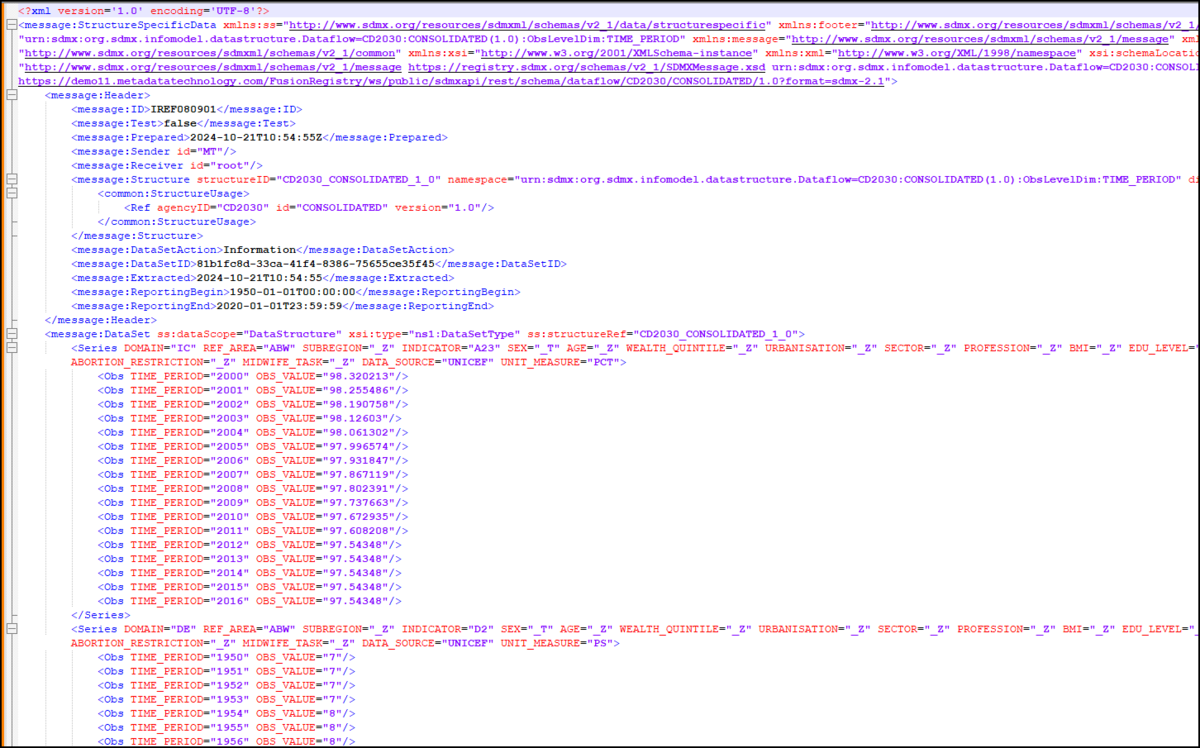Screen dimensions: 1200x748
Task: Click the xsi:type="ns1:DataSetType" attribute
Action: pyautogui.click(x=434, y=333)
